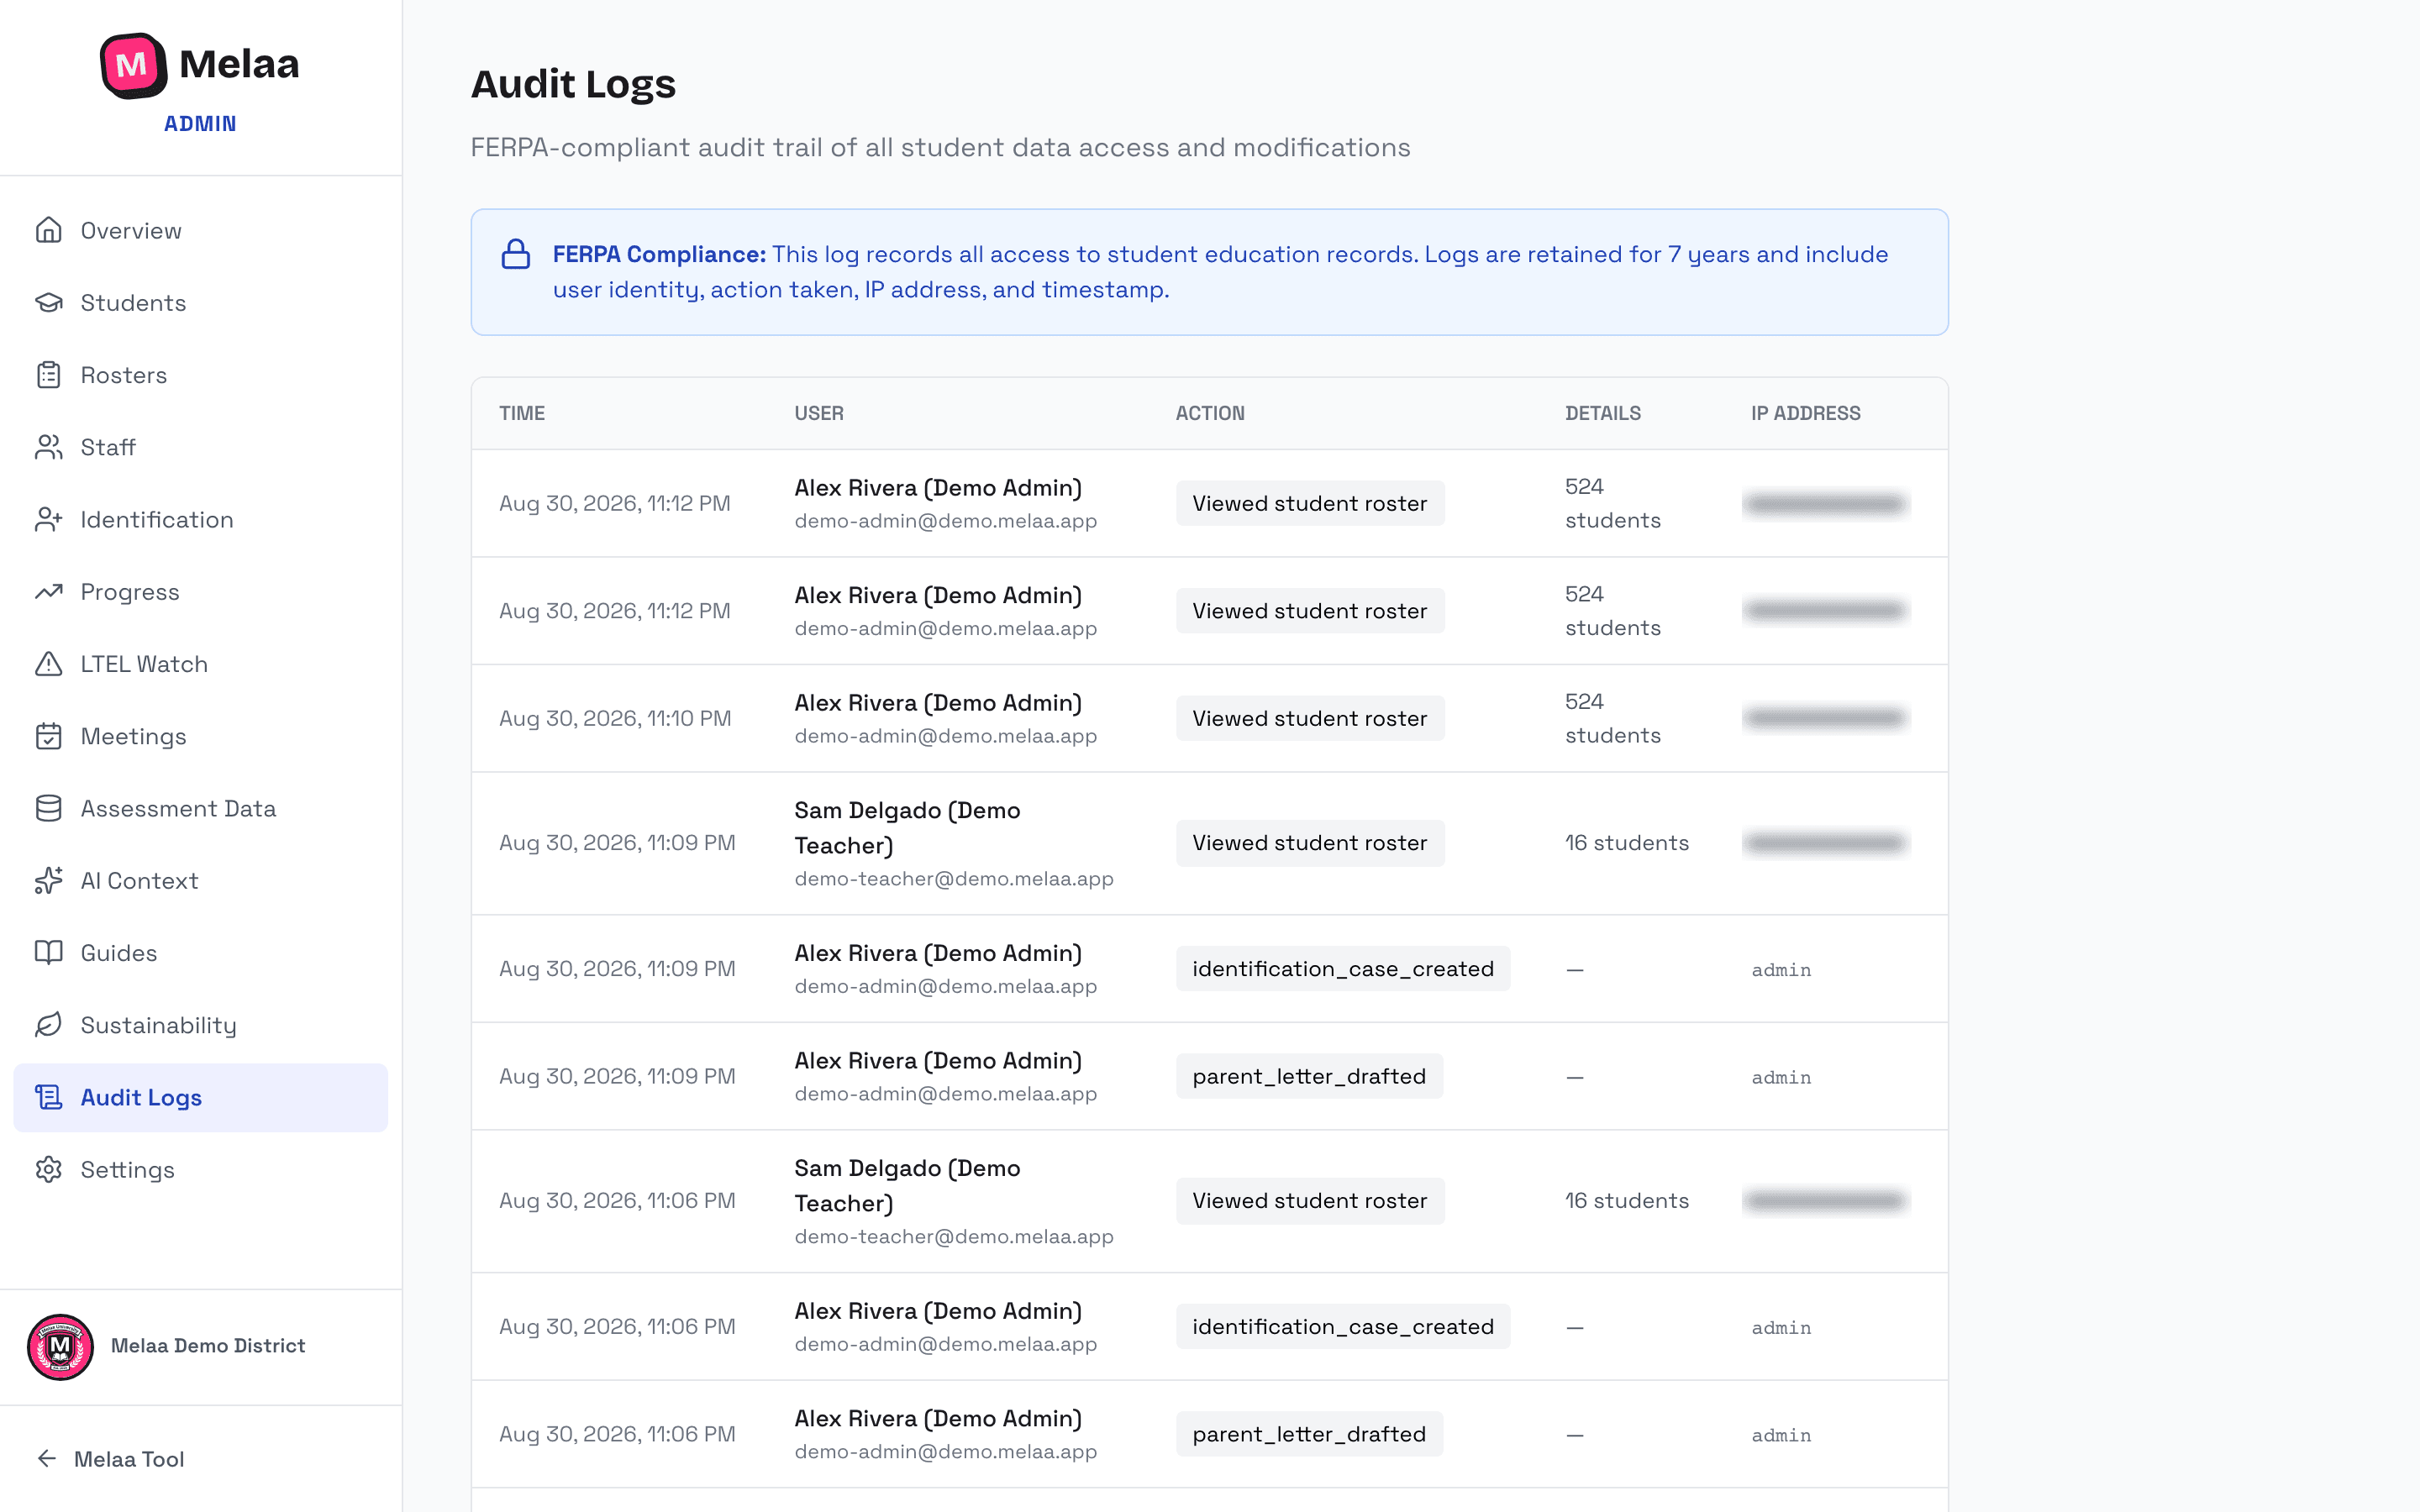
Task: Click the 11:06 PM parent_letter_drafted badge
Action: tap(1309, 1434)
